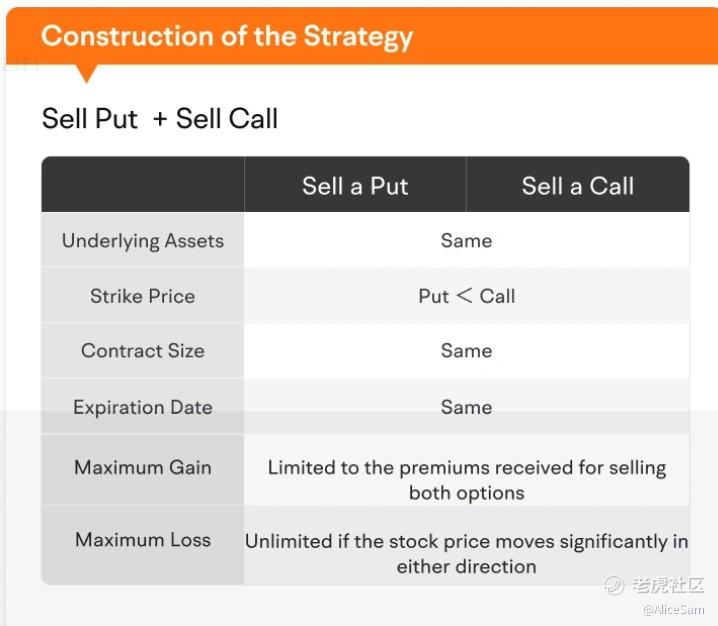Click the Tiger community watermark logo icon

point(614,585)
